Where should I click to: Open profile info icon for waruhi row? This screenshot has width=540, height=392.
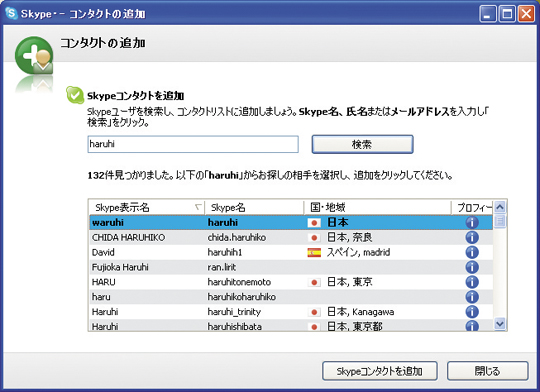(x=472, y=223)
